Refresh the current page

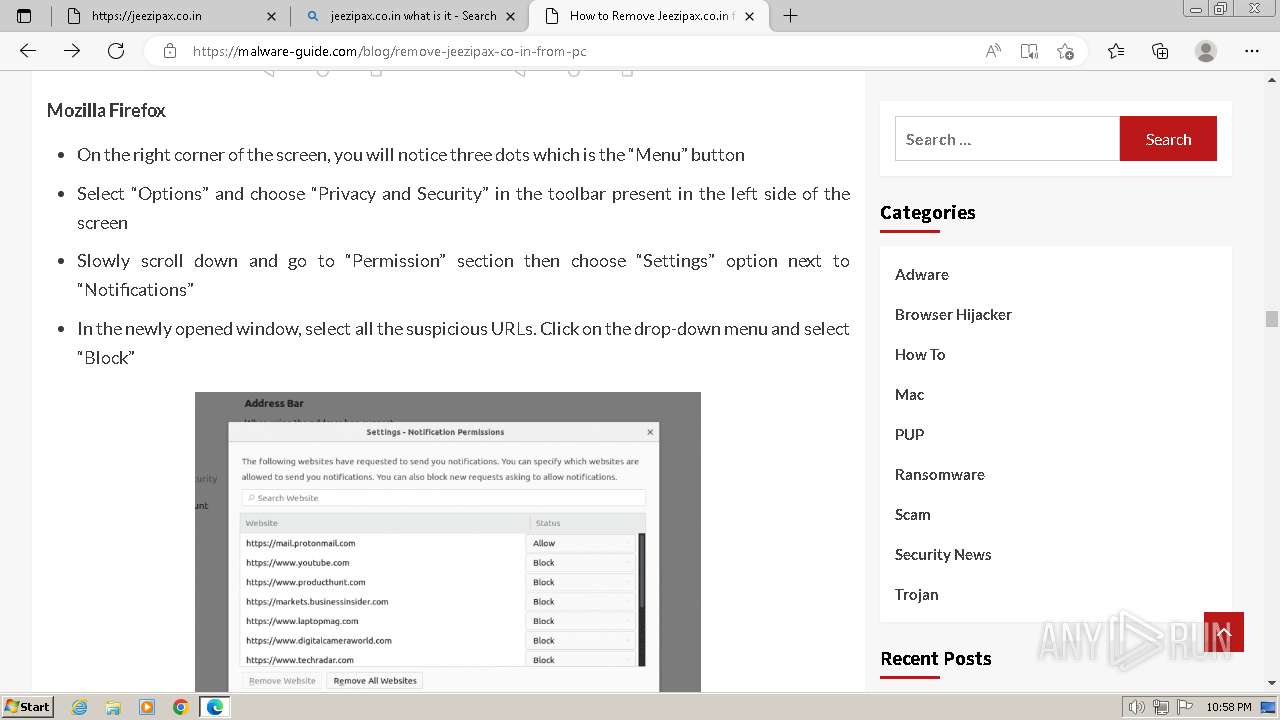pyautogui.click(x=116, y=51)
